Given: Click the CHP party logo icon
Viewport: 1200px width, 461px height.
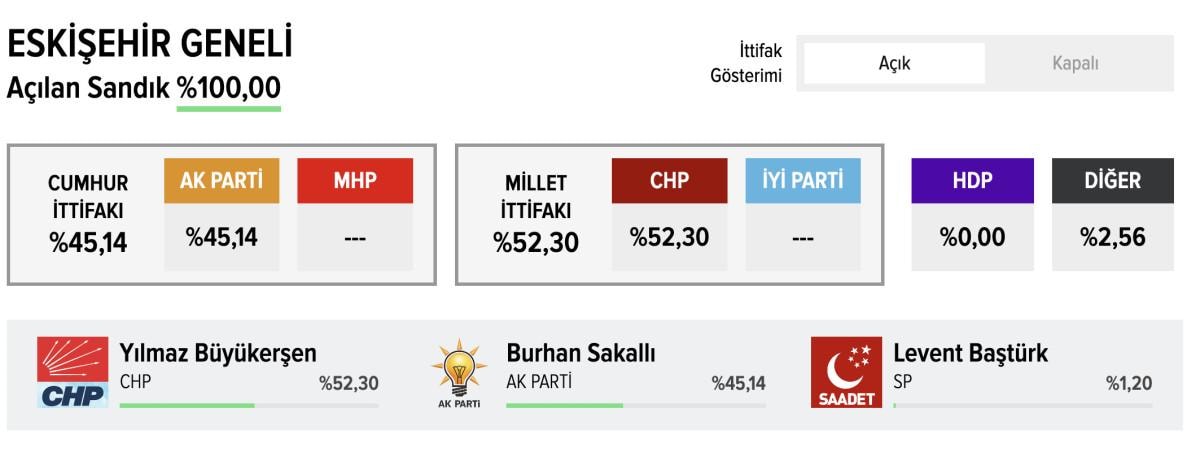Looking at the screenshot, I should pyautogui.click(x=72, y=372).
